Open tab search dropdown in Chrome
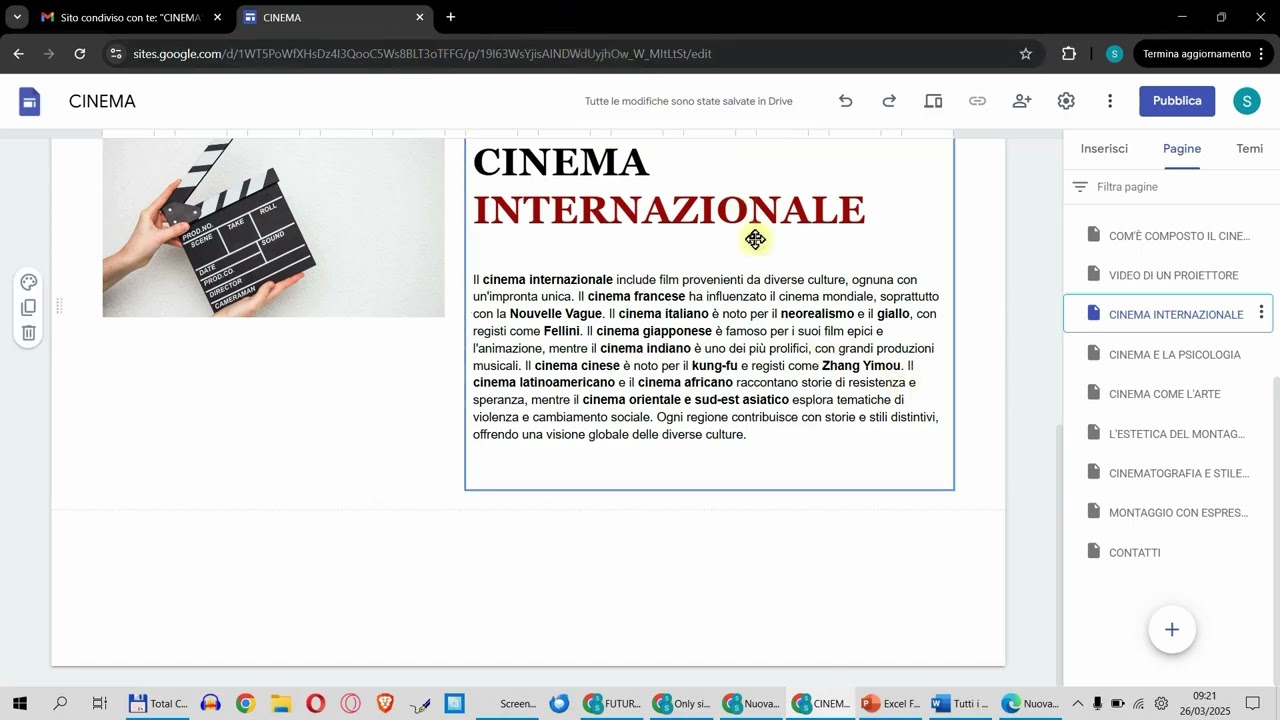The image size is (1280, 720). coord(17,17)
